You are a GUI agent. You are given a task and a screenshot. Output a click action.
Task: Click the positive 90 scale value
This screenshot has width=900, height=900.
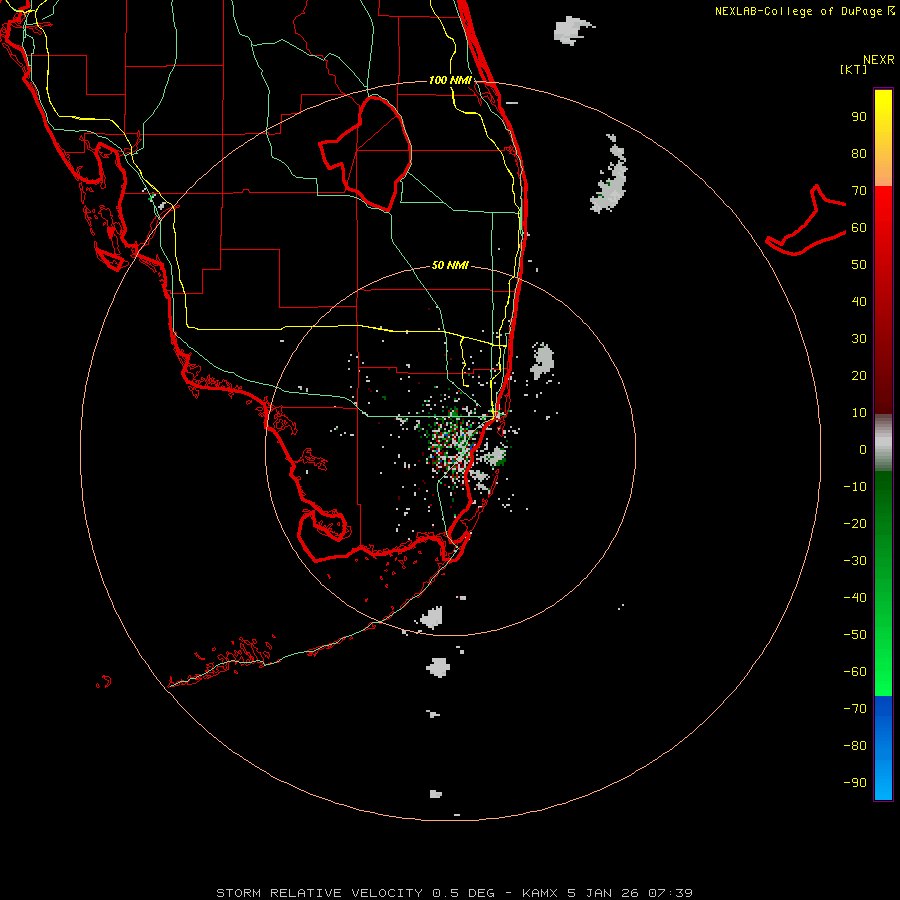(859, 117)
